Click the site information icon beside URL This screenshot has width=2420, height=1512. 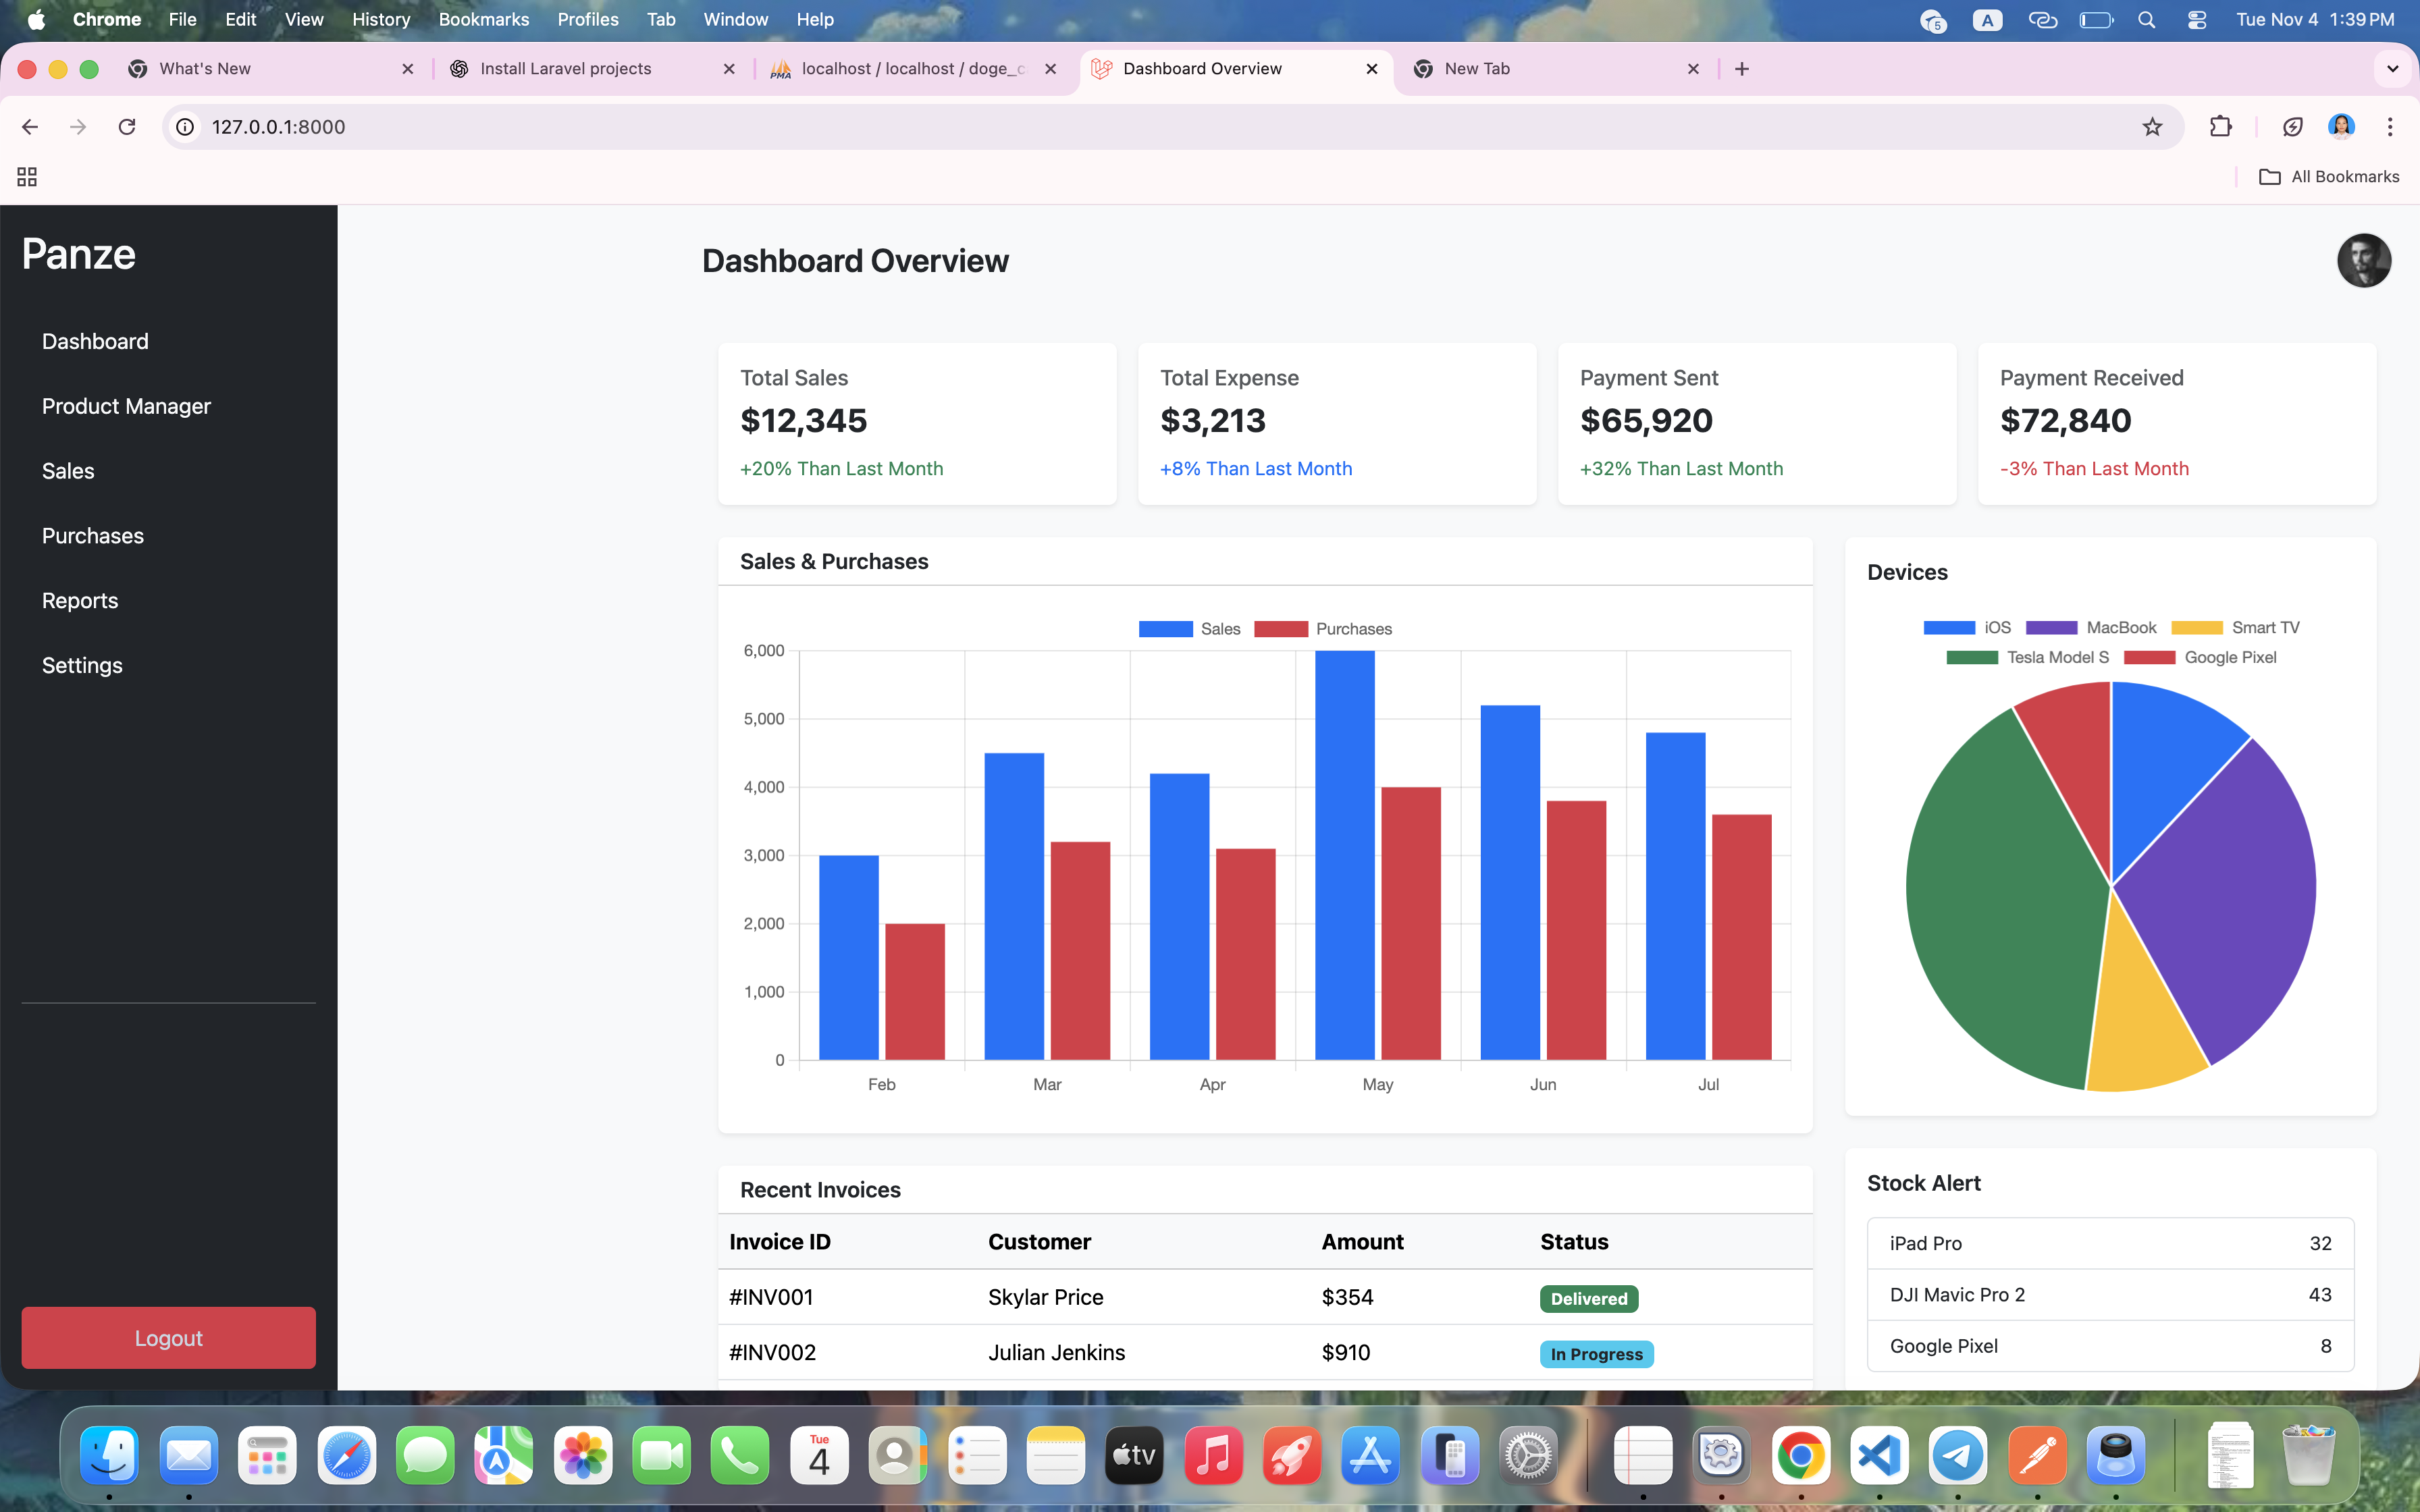[185, 127]
